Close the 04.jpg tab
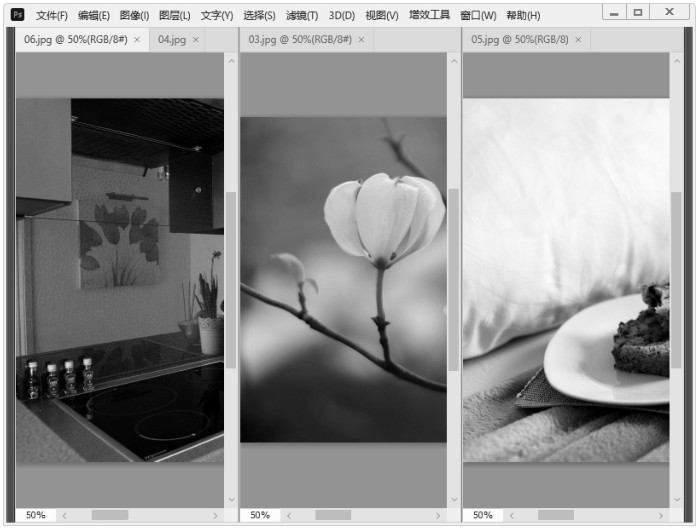This screenshot has height=528, width=698. [195, 40]
